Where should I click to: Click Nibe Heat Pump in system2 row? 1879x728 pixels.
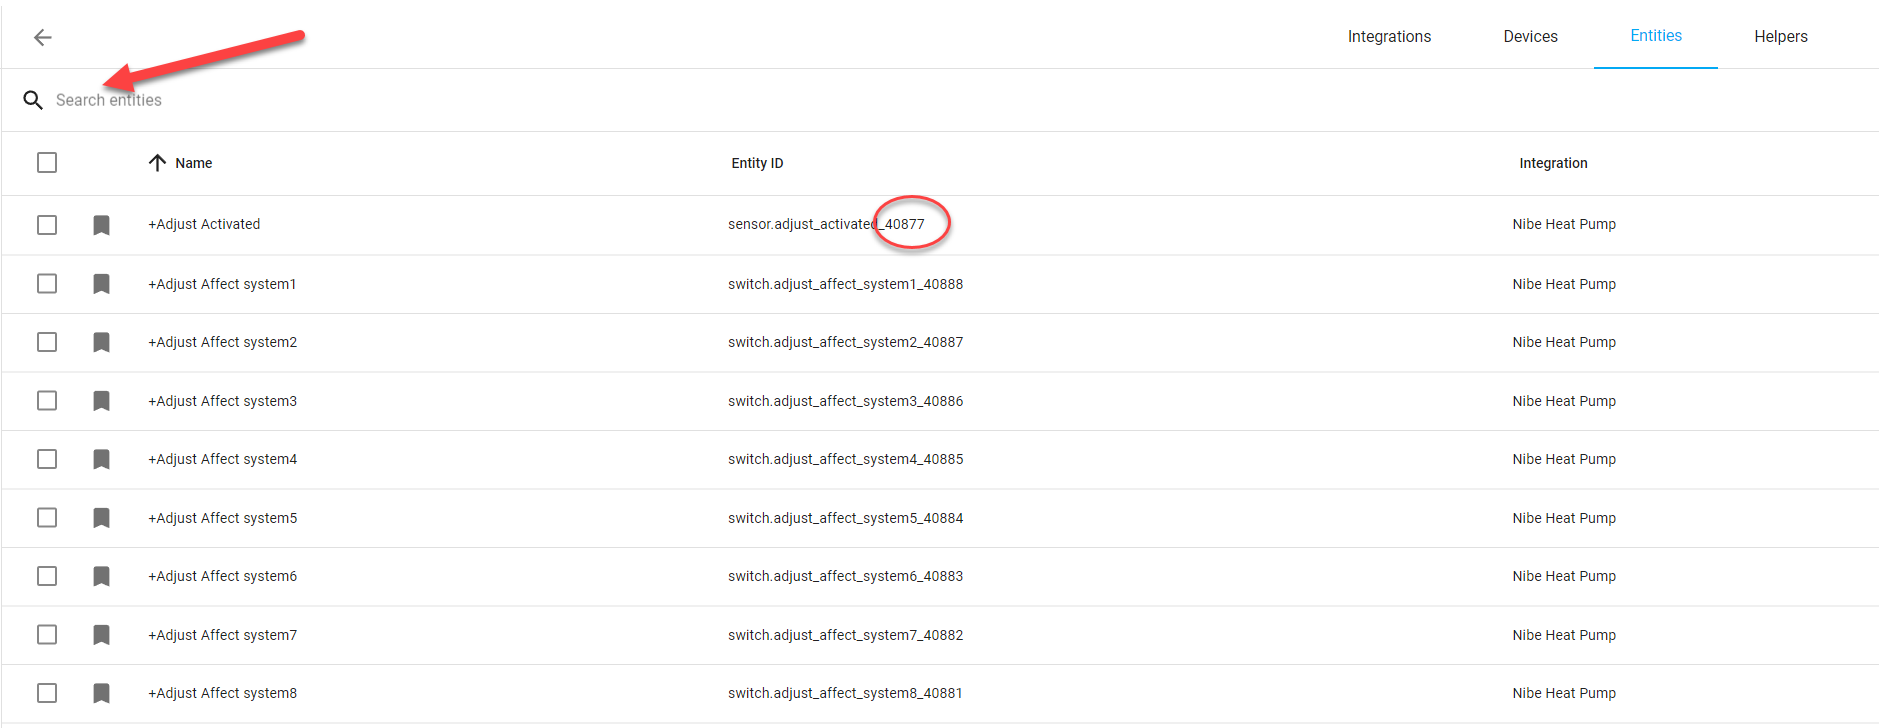(1564, 342)
